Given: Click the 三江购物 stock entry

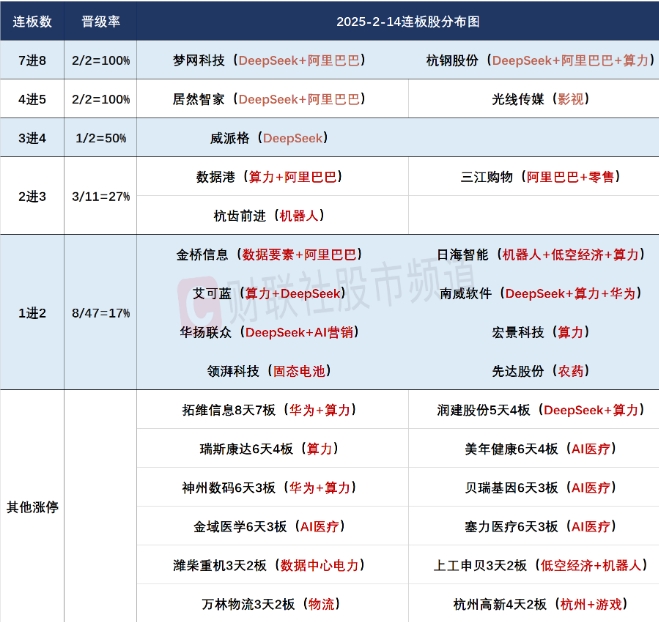Looking at the screenshot, I should tap(540, 177).
